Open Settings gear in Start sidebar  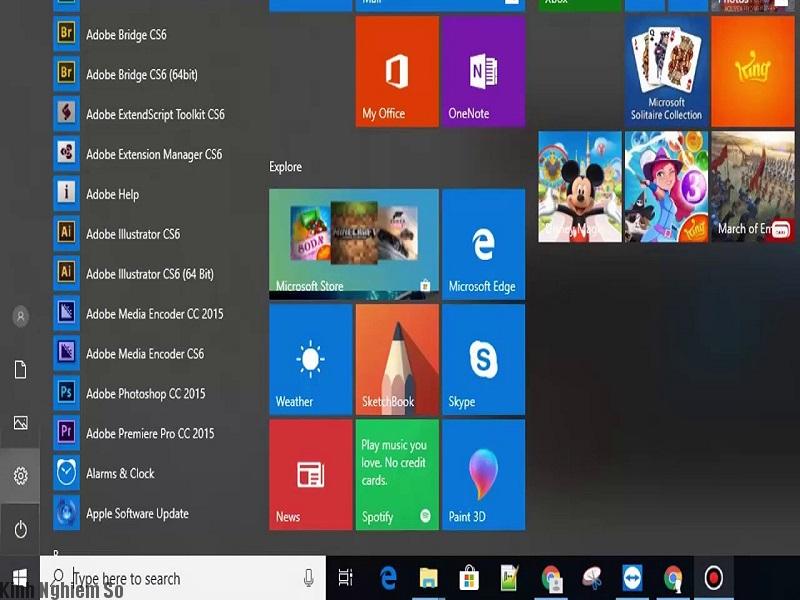click(x=20, y=476)
